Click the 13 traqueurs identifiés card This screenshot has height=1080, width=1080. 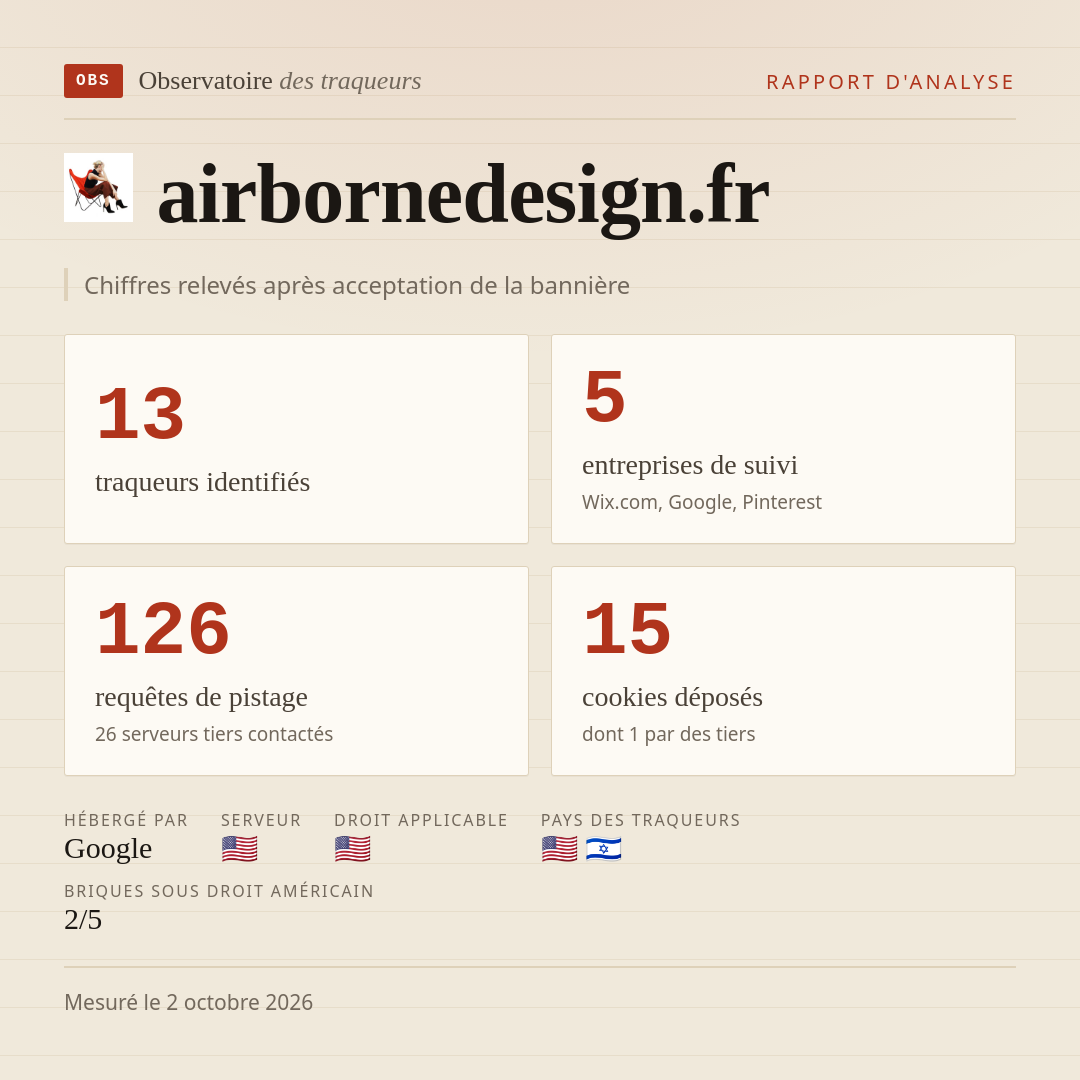coord(296,439)
